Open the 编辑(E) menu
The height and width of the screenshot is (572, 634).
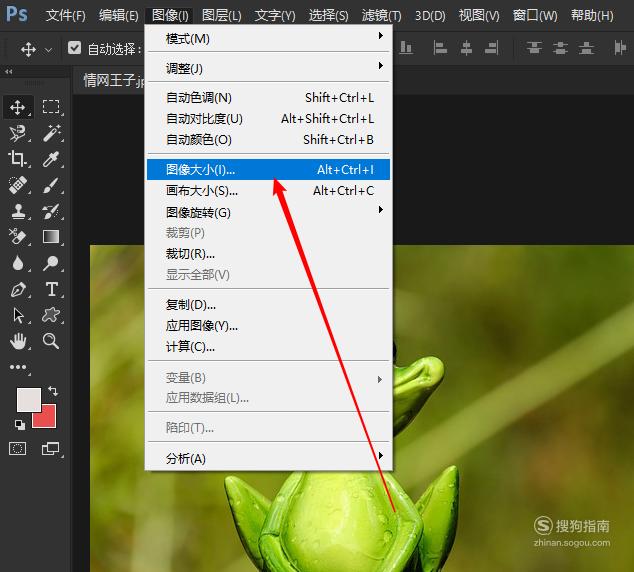[118, 16]
